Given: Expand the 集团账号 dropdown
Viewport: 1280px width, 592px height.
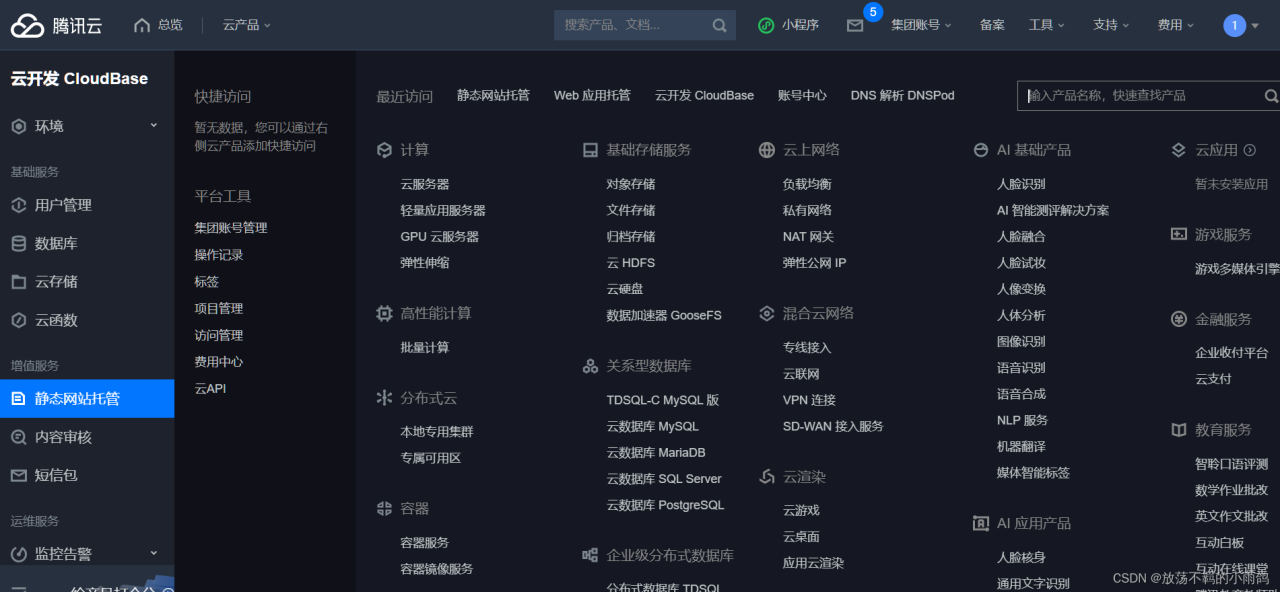Looking at the screenshot, I should [921, 25].
